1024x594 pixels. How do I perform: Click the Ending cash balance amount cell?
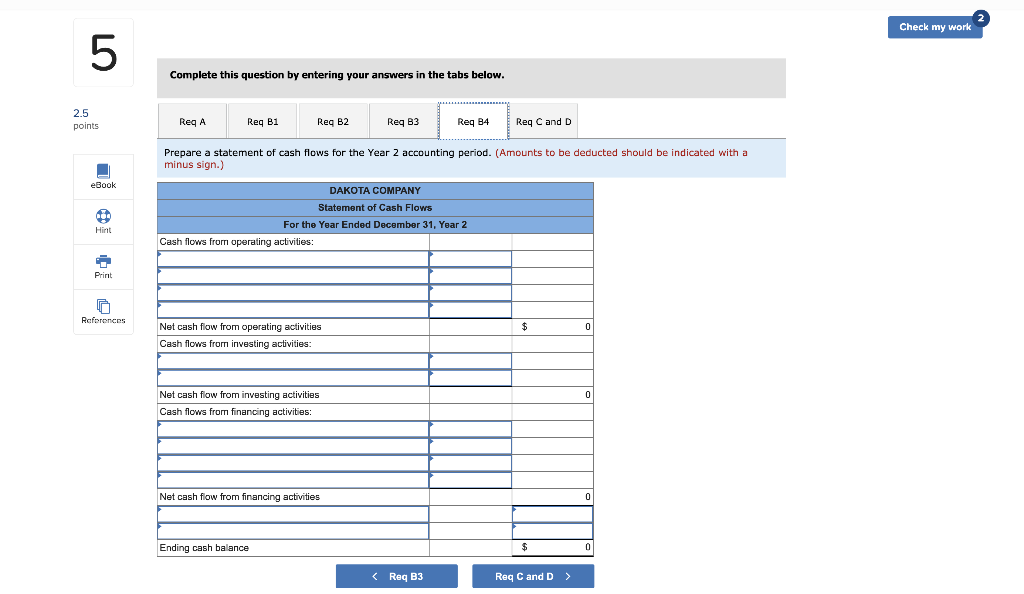[x=552, y=547]
